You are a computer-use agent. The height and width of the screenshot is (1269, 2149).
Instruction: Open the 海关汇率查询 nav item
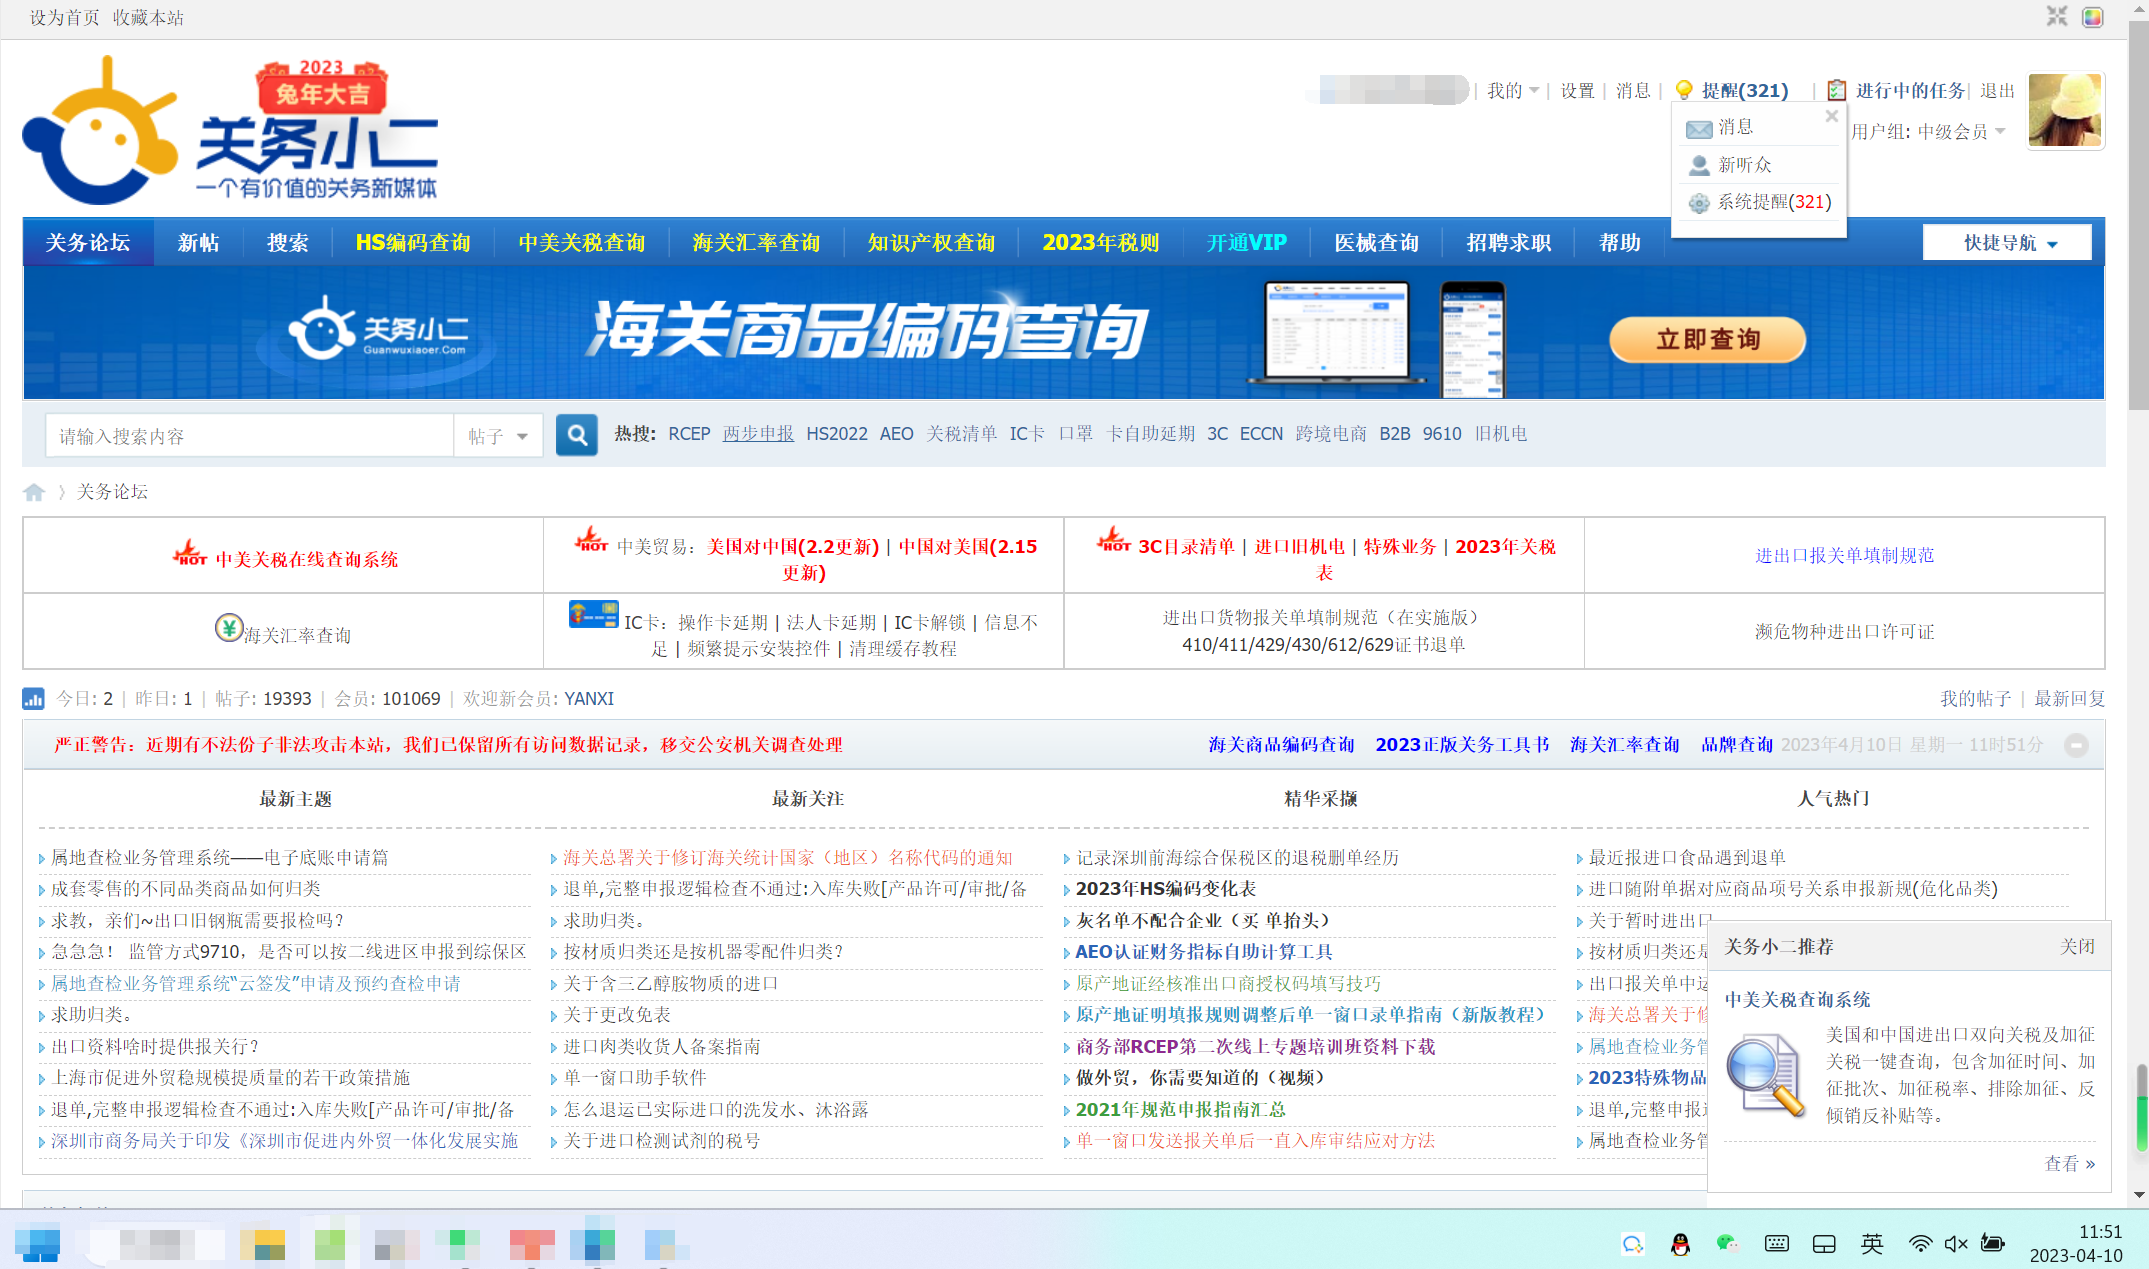tap(756, 243)
